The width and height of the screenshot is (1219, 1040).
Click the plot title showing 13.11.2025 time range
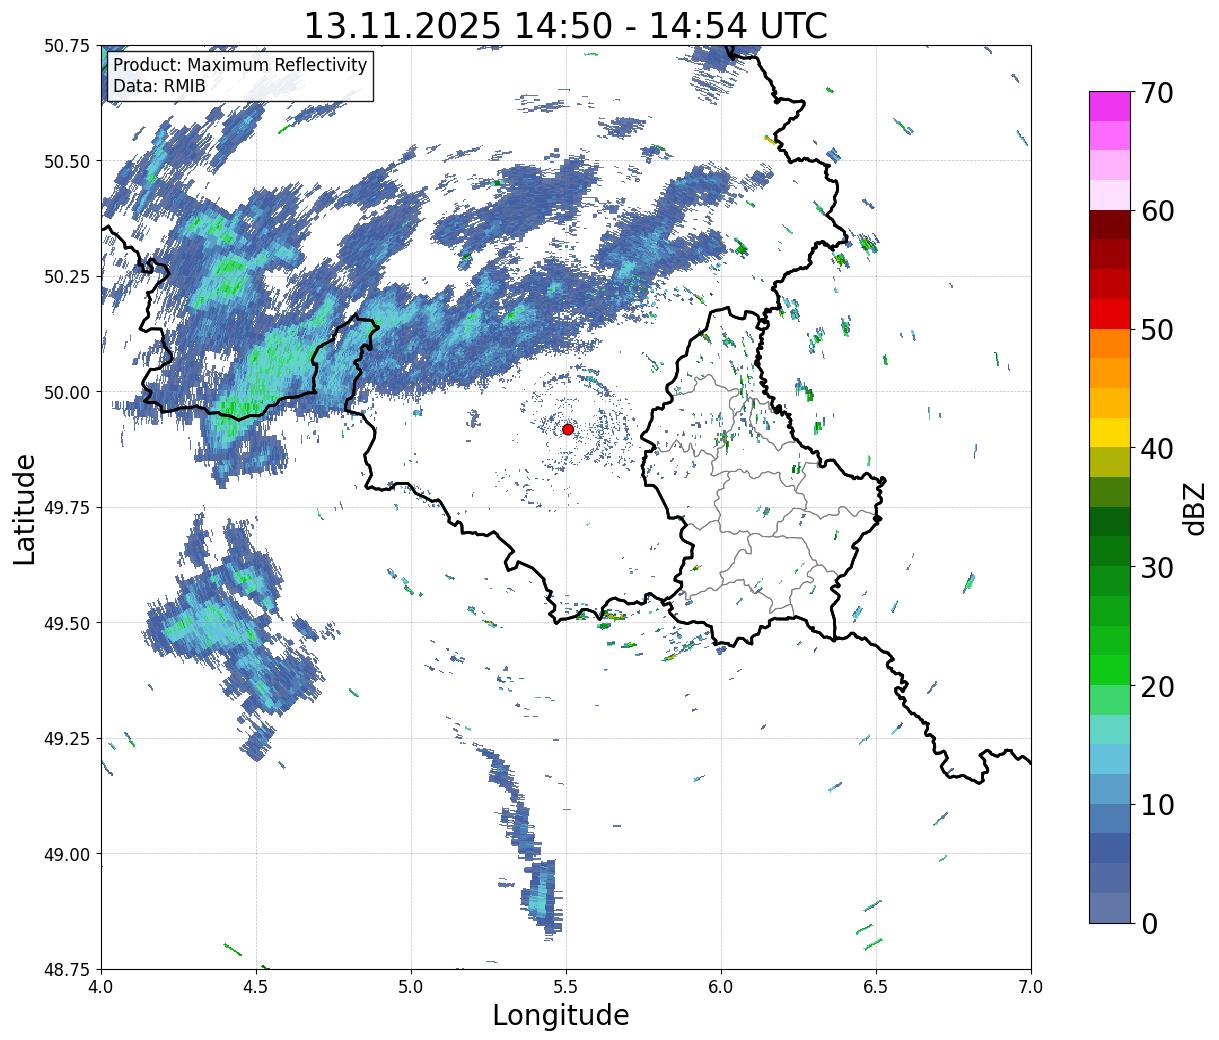[x=566, y=25]
